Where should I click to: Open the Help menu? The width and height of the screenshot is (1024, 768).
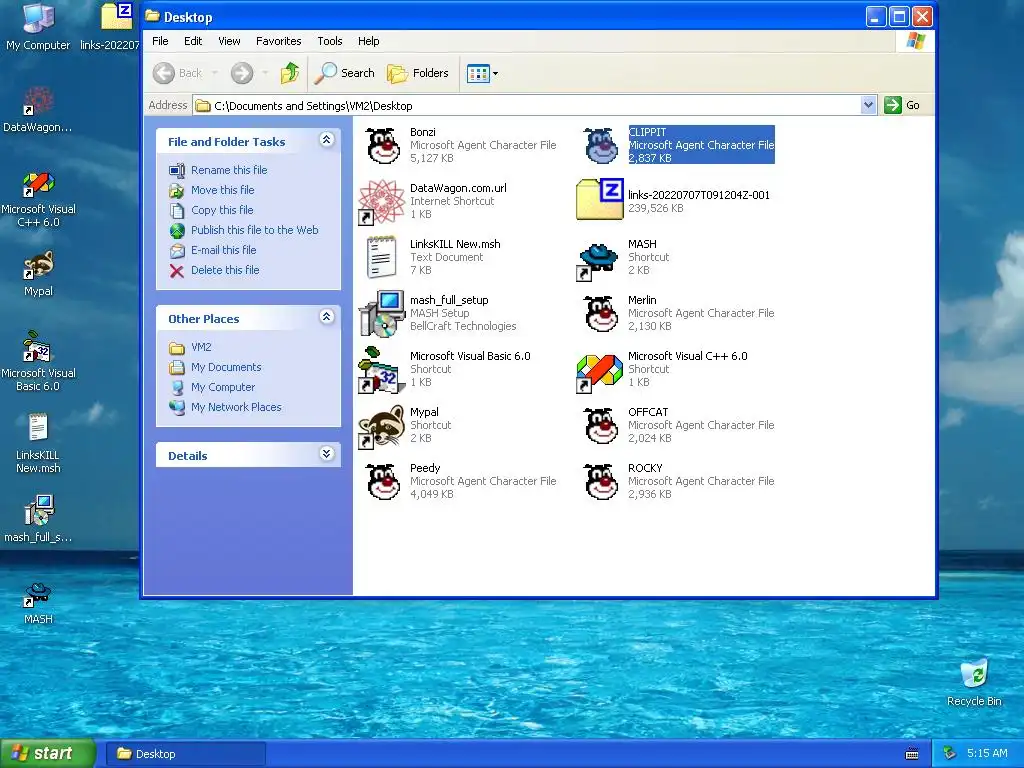(x=368, y=41)
